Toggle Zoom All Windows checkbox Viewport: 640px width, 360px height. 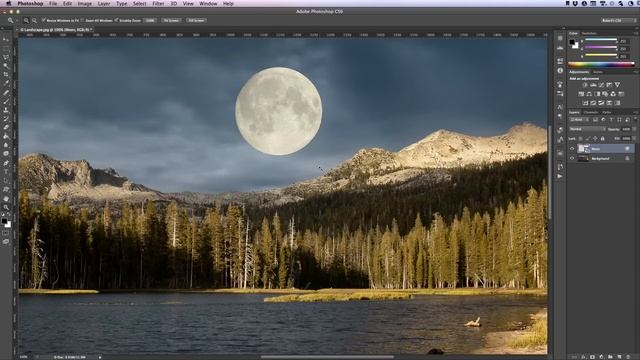(82, 20)
